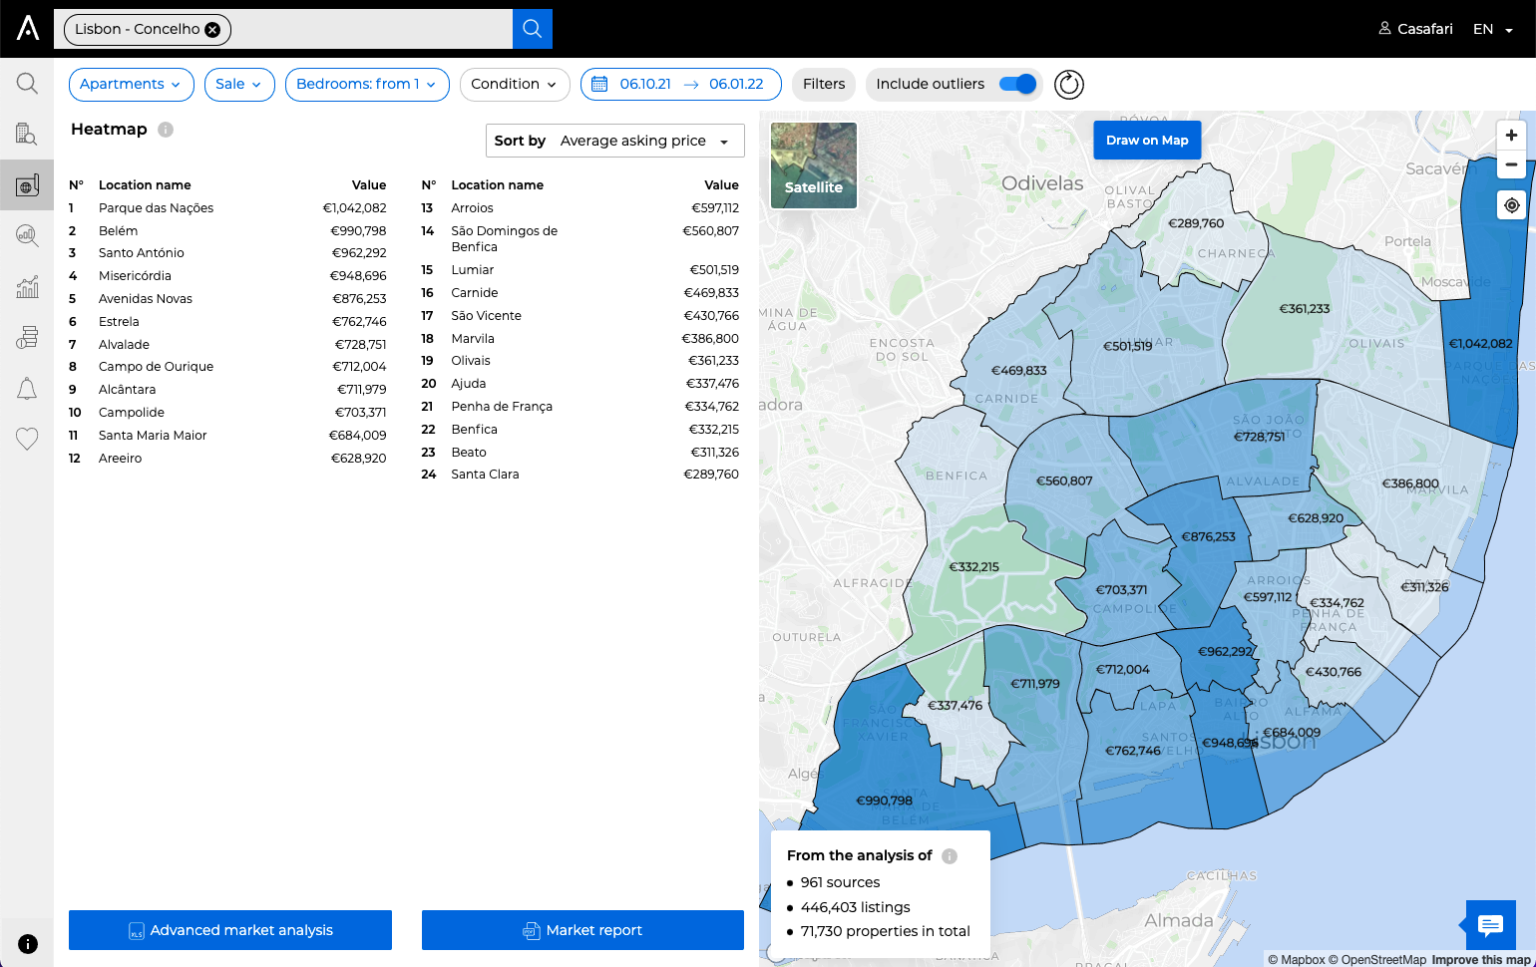Click the Draw on Map button

[x=1147, y=140]
